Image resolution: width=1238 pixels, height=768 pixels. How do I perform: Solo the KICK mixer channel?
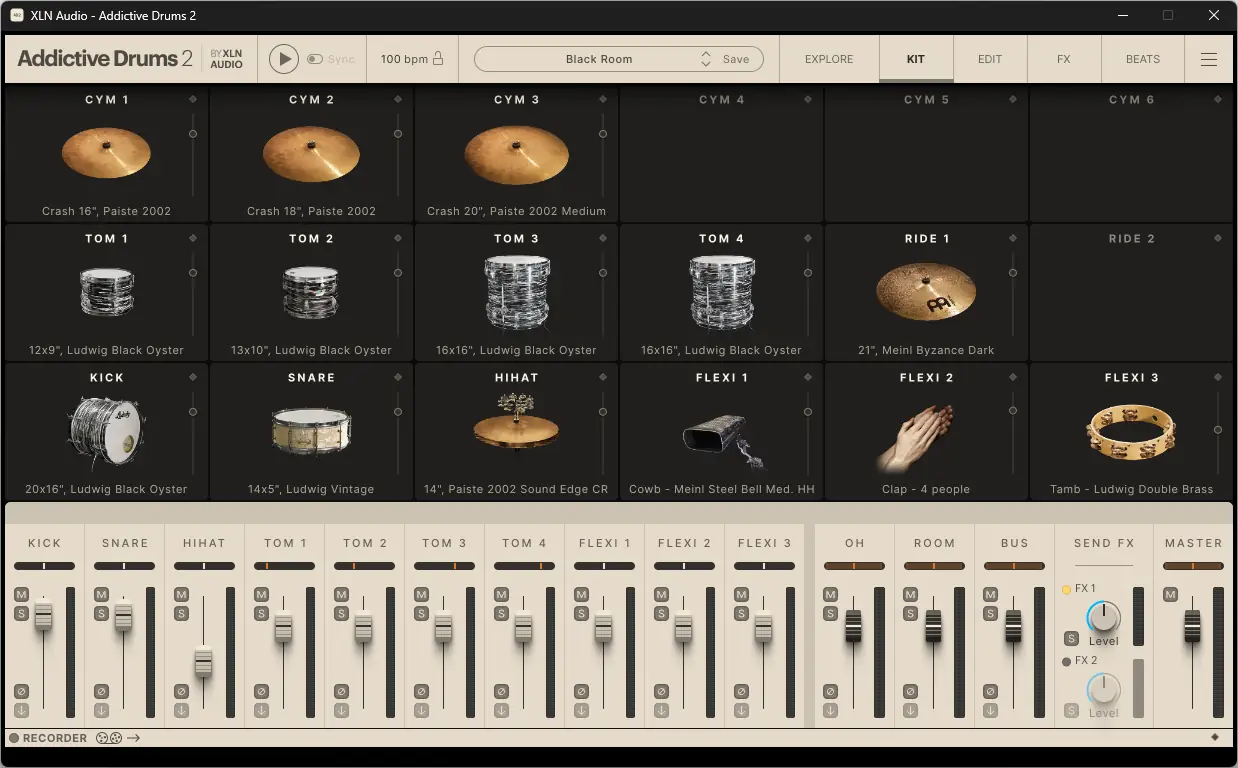pyautogui.click(x=21, y=613)
